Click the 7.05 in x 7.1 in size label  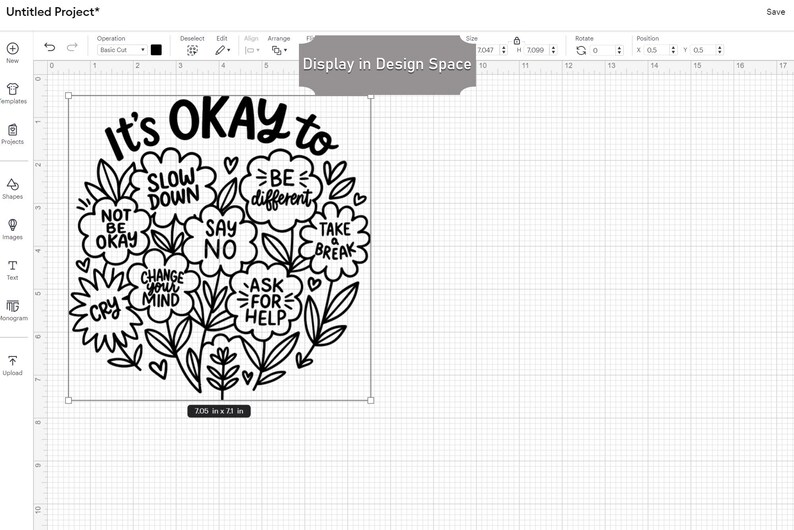[219, 411]
